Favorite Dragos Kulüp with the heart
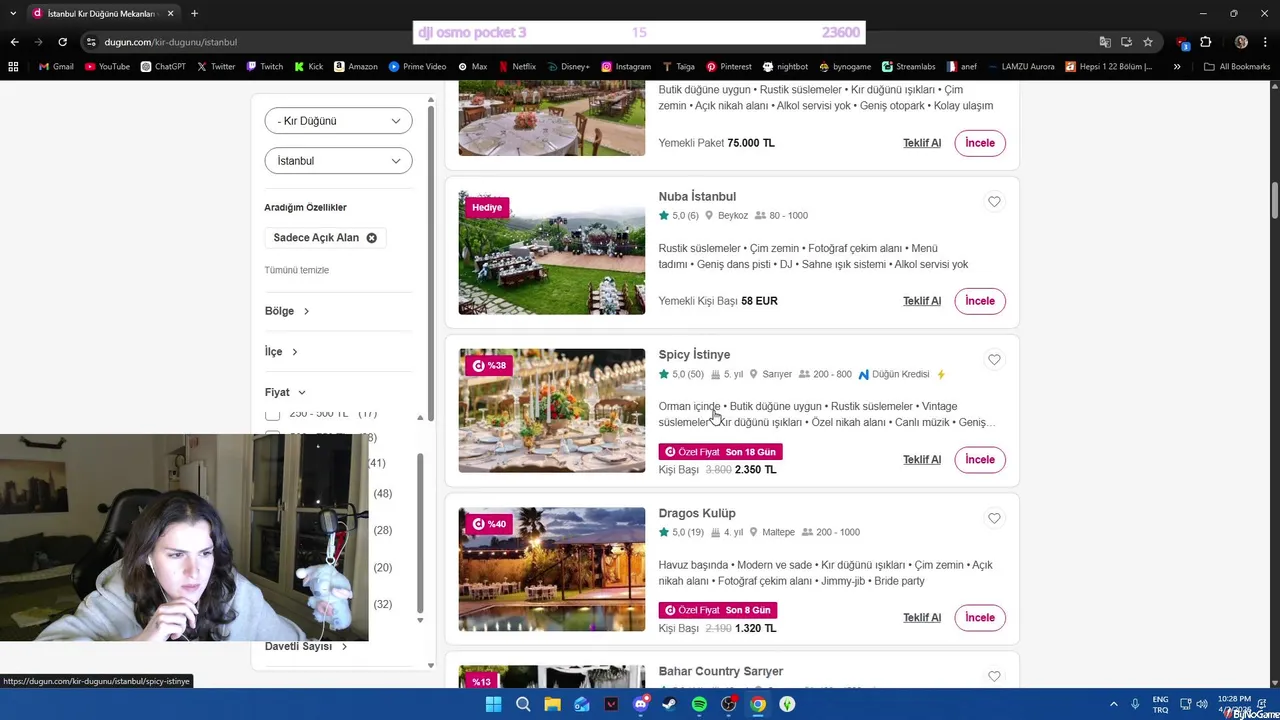This screenshot has height=720, width=1280. [994, 518]
